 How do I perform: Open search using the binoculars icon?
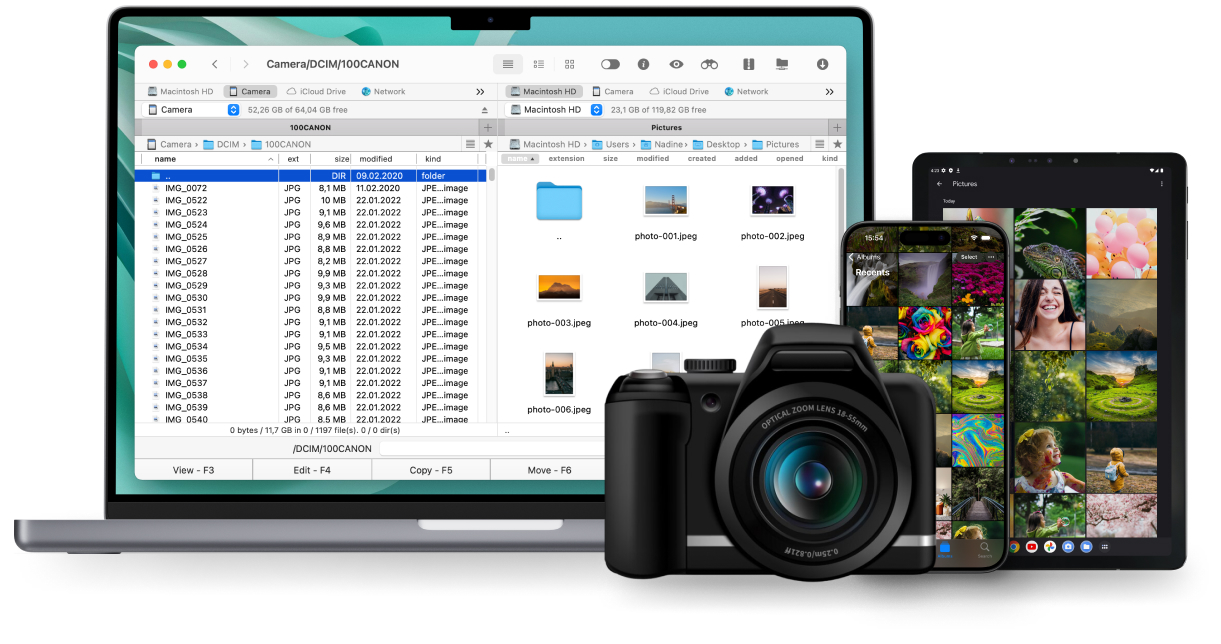709,64
